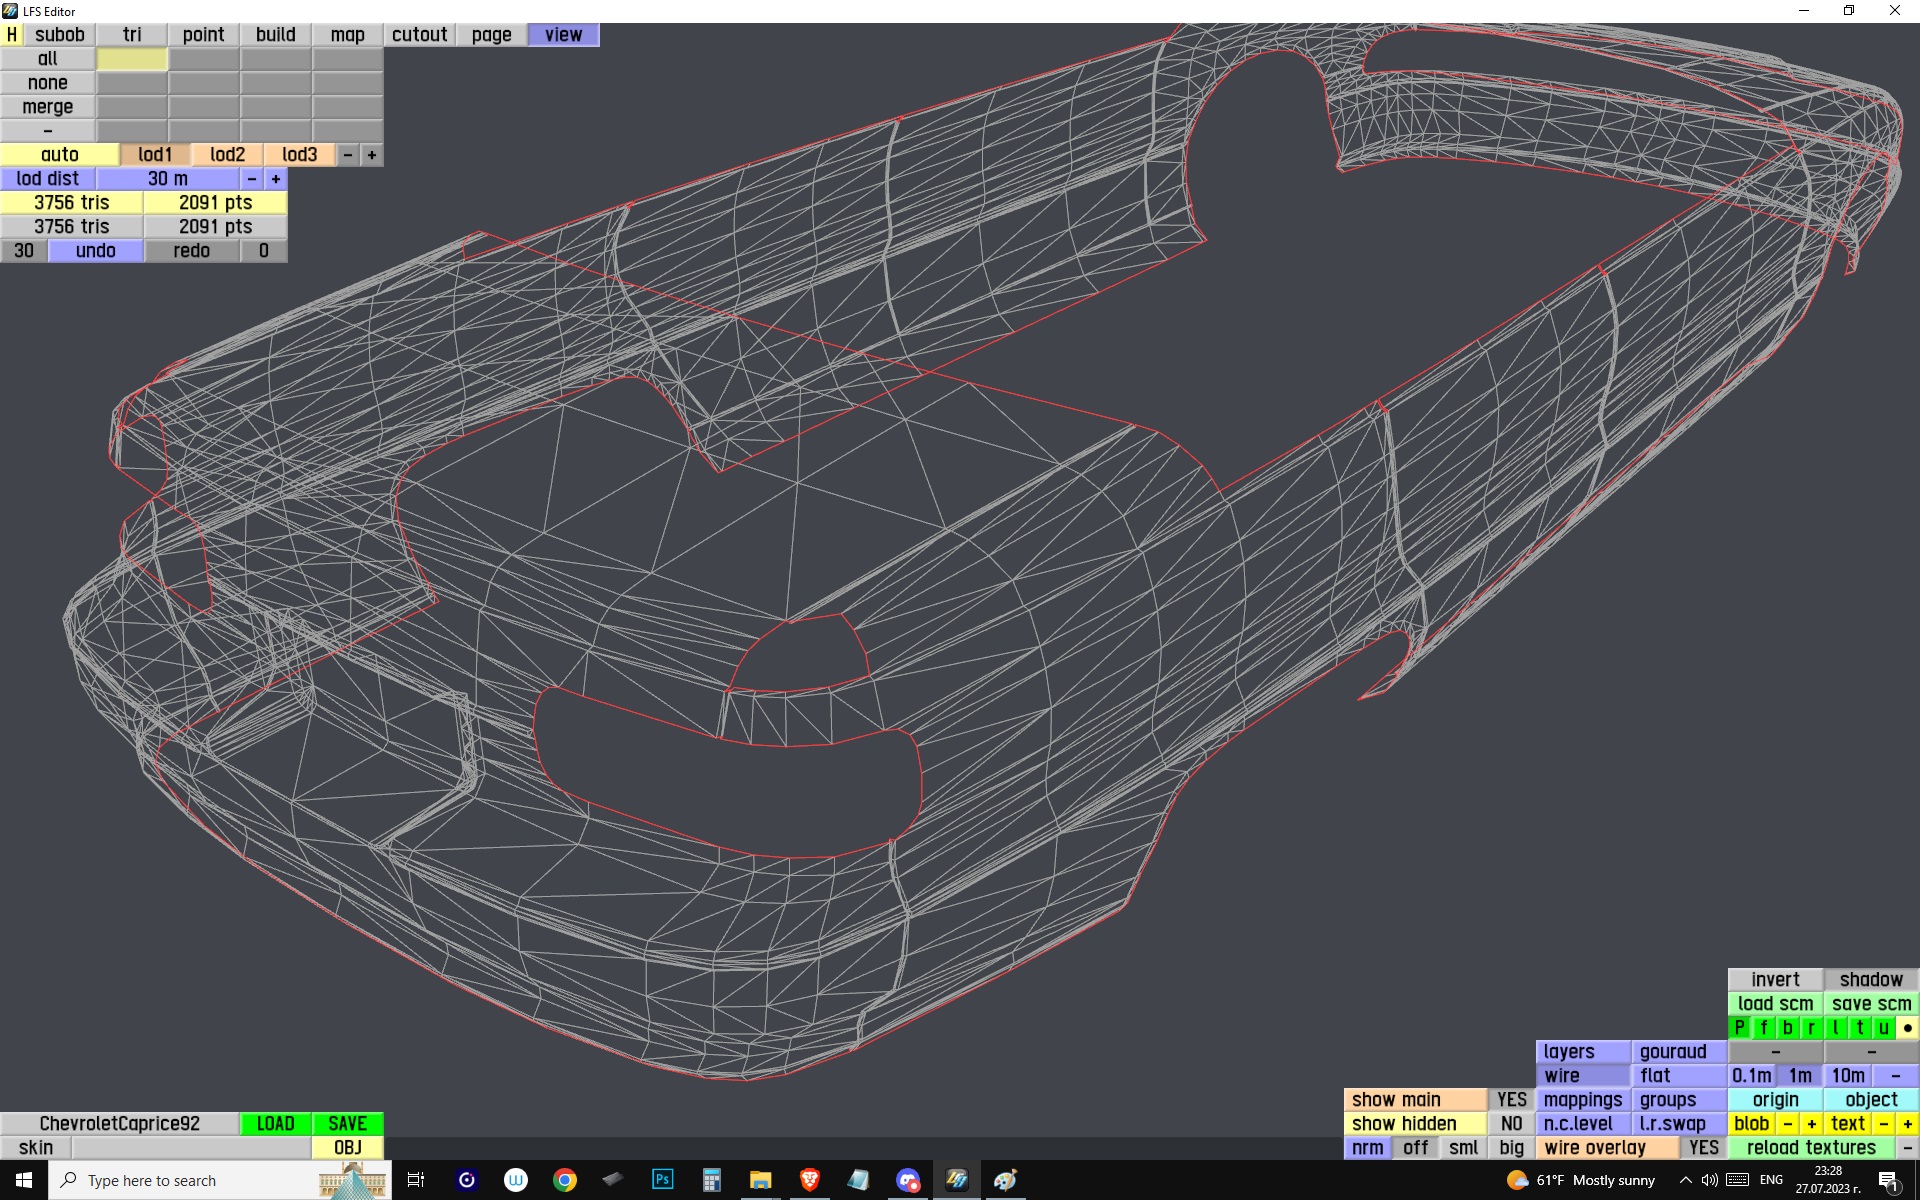This screenshot has height=1200, width=1920.
Task: Click reload textures button
Action: pyautogui.click(x=1810, y=1148)
